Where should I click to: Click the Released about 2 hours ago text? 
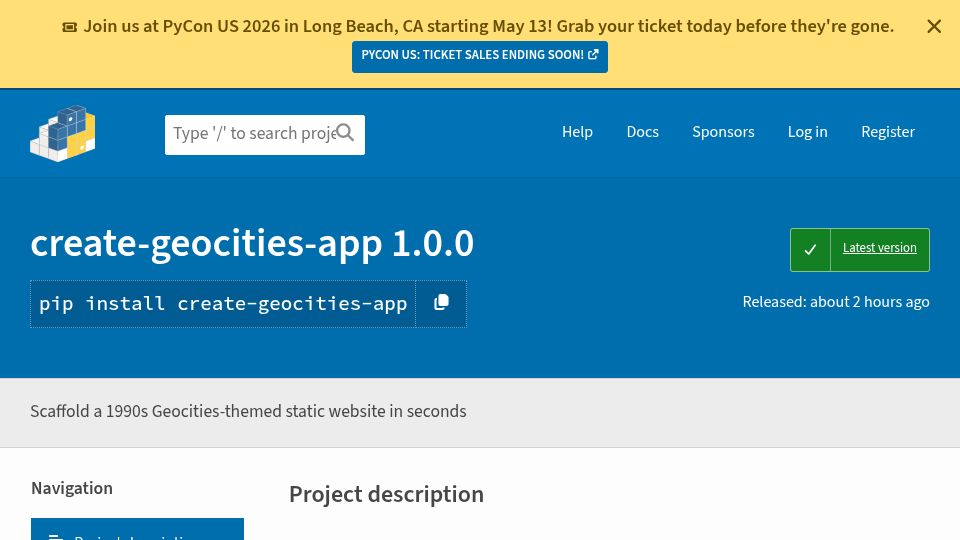tap(836, 302)
